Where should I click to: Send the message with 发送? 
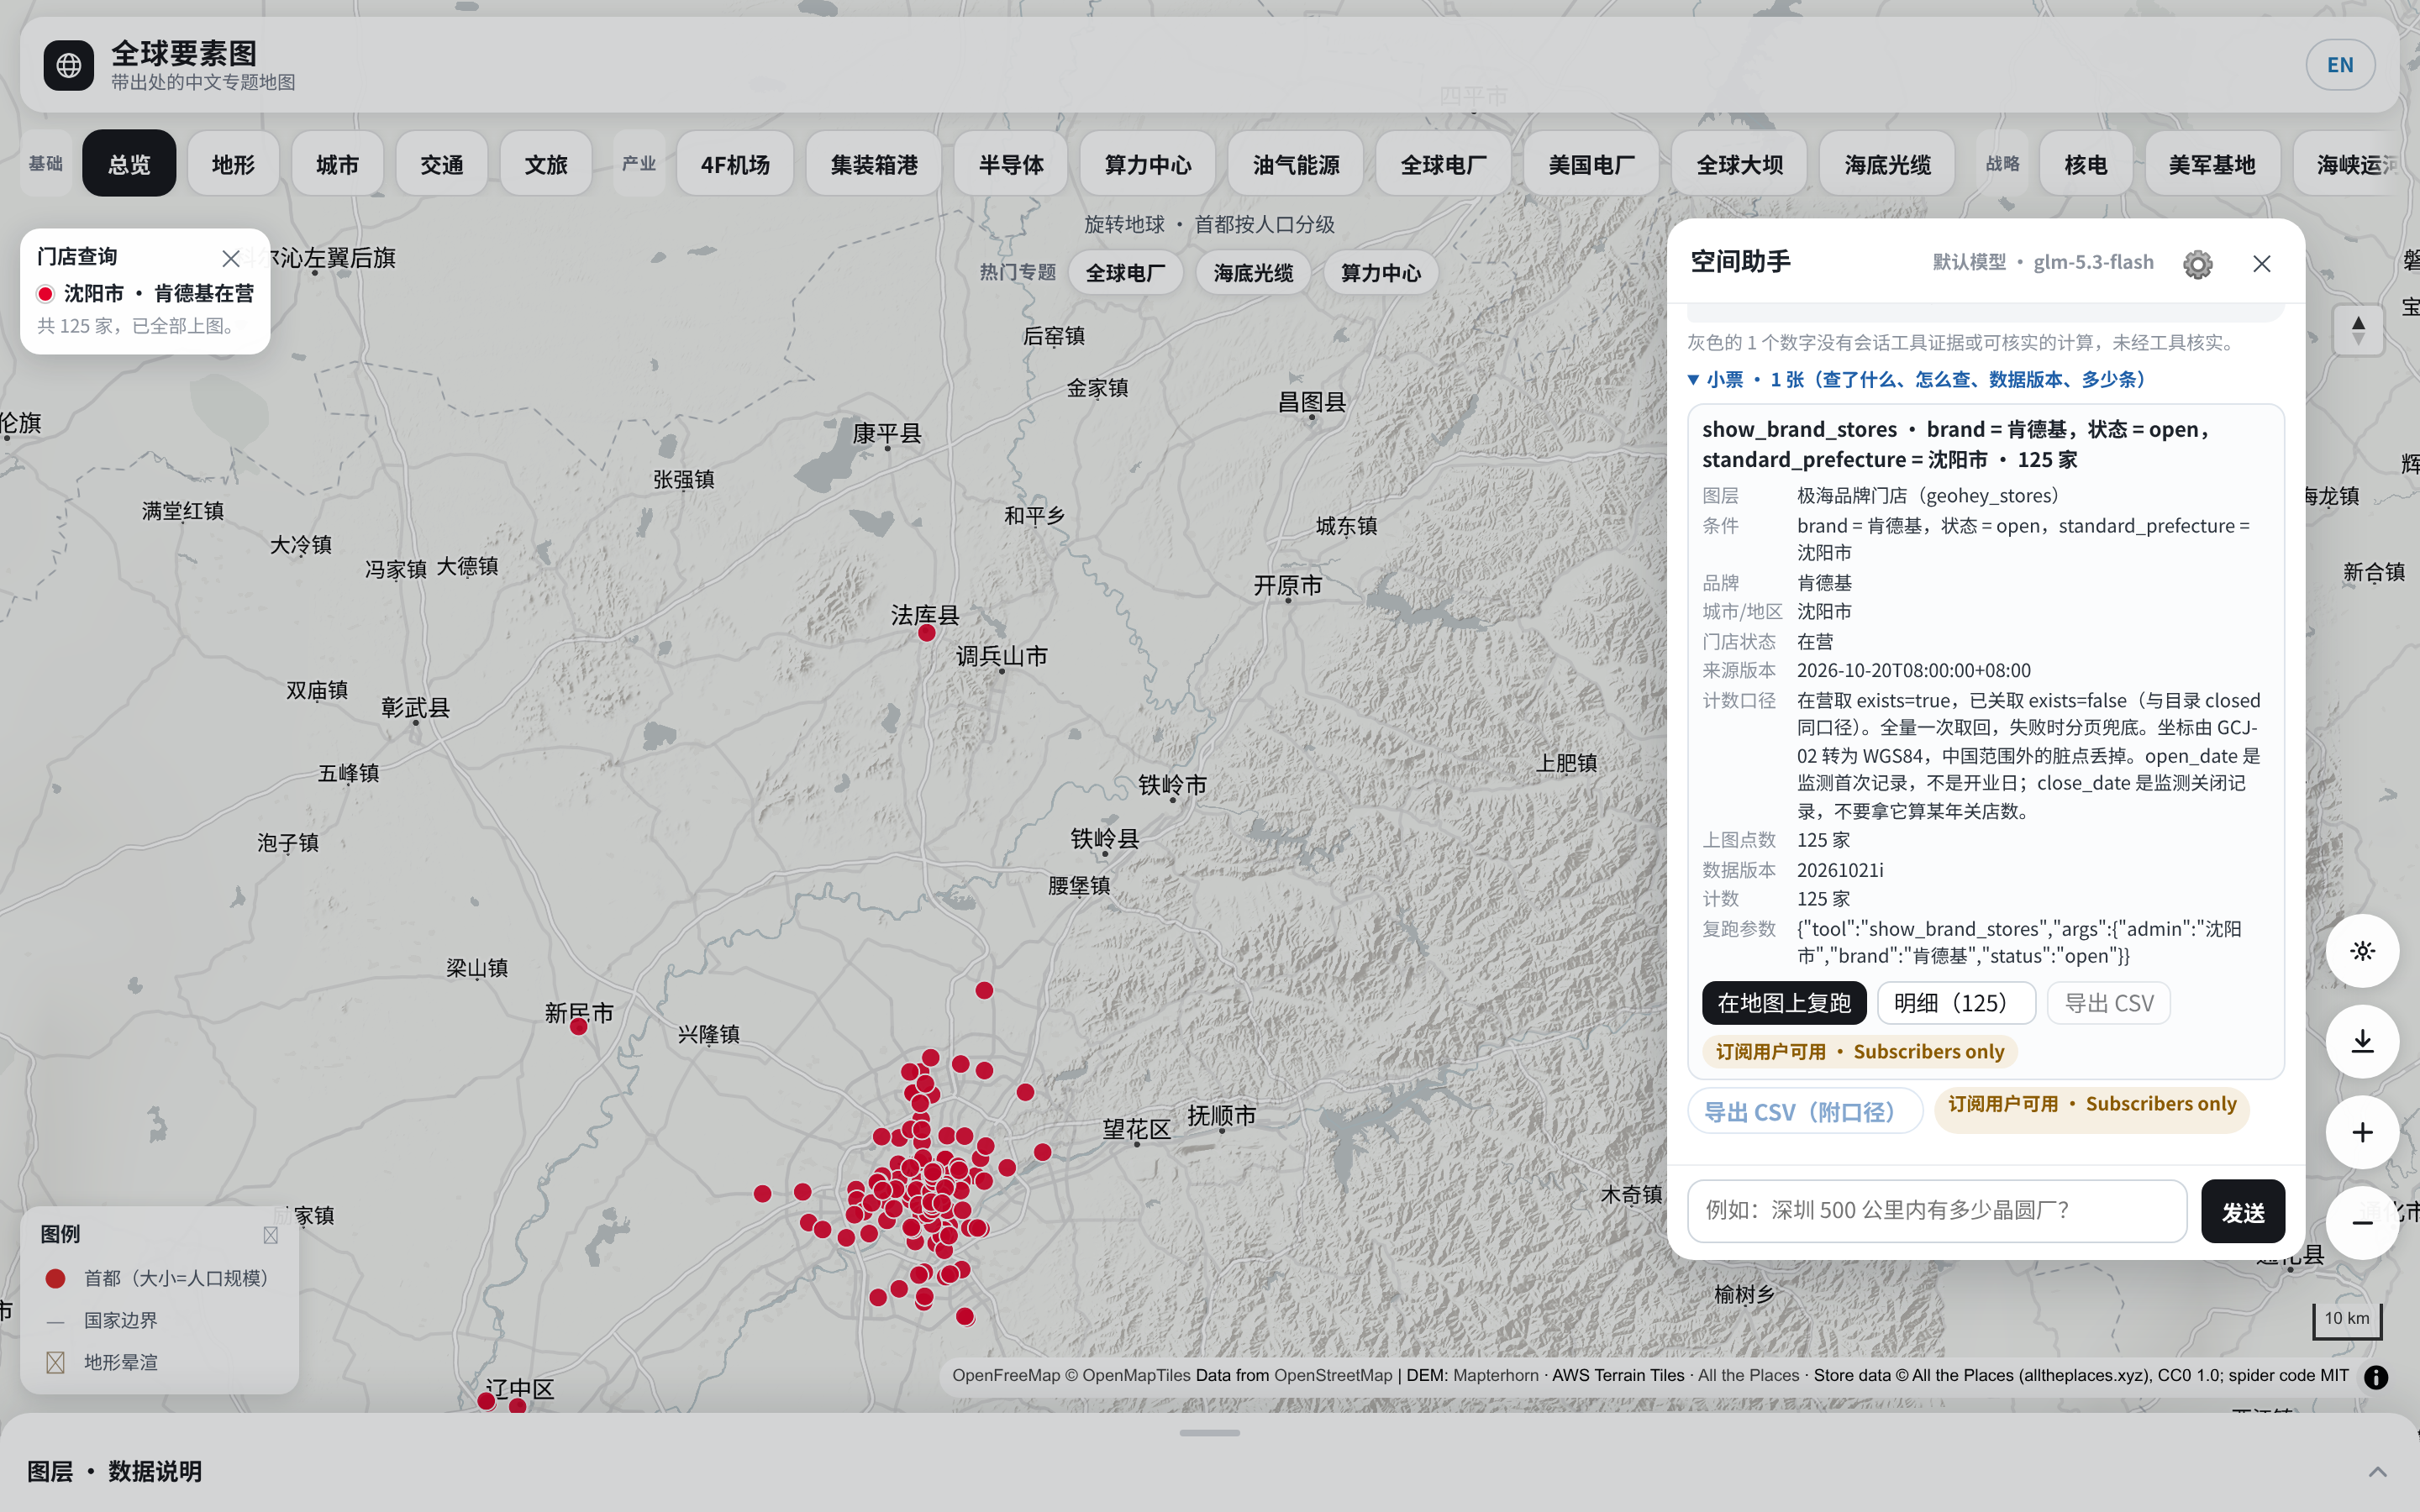2243,1211
